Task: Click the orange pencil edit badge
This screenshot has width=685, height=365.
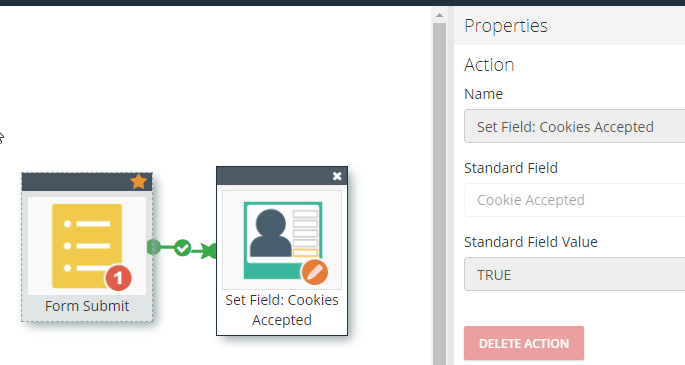Action: pyautogui.click(x=315, y=272)
